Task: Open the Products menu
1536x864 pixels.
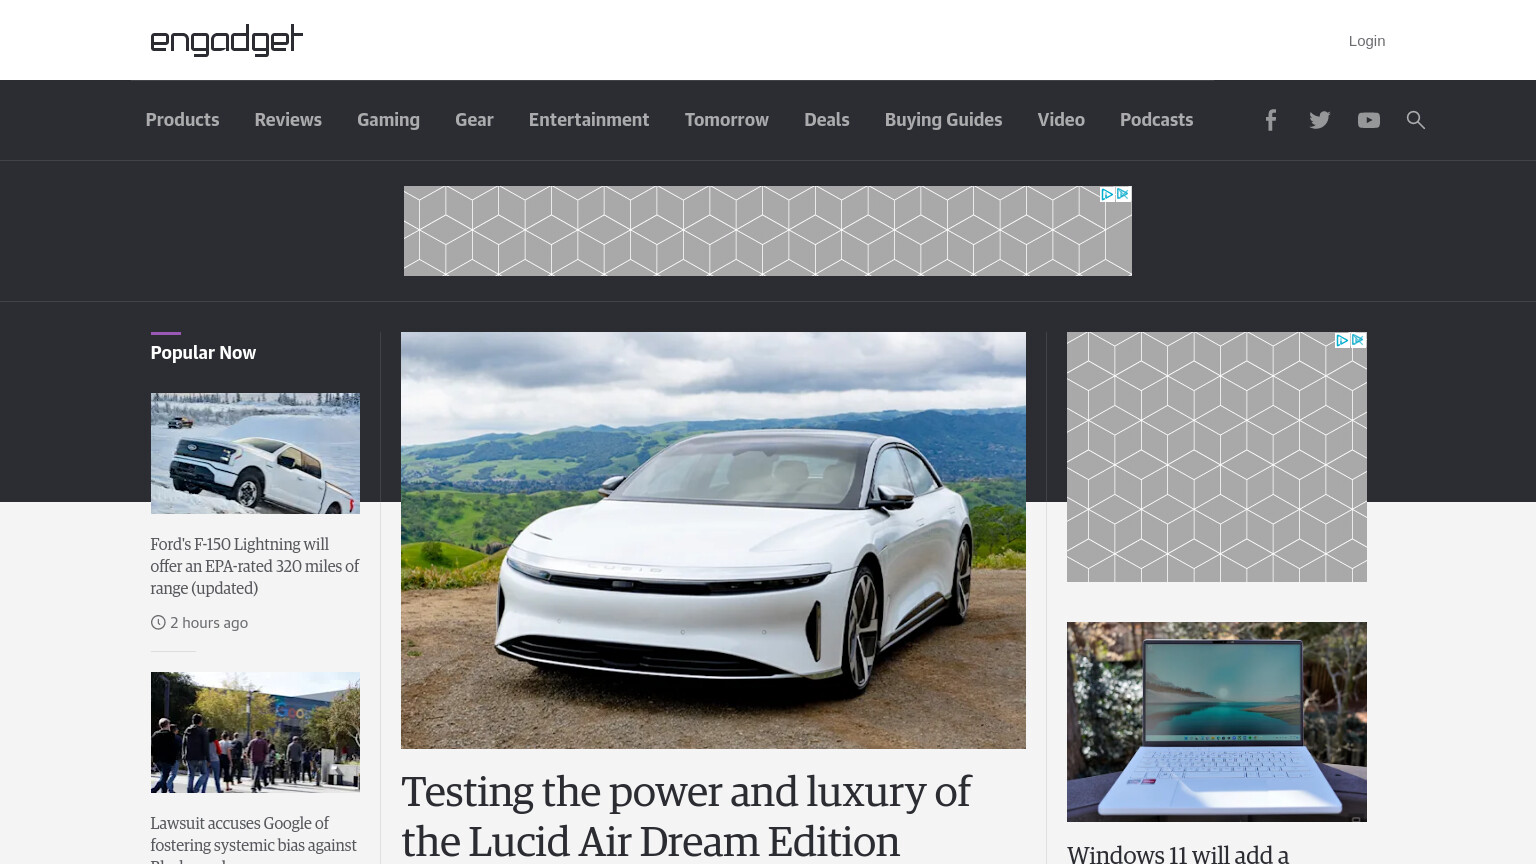Action: tap(182, 120)
